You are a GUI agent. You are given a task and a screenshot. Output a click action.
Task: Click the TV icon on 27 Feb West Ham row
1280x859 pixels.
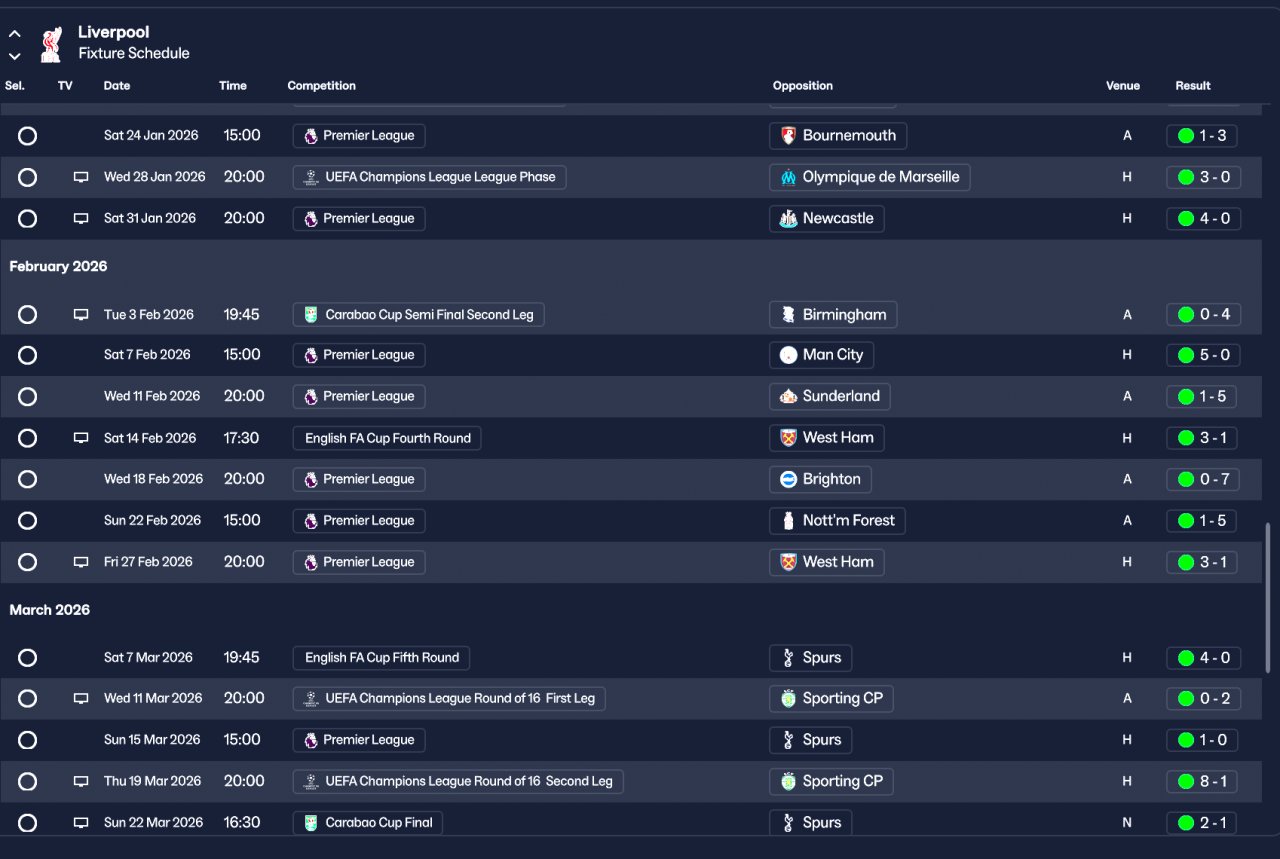[81, 562]
